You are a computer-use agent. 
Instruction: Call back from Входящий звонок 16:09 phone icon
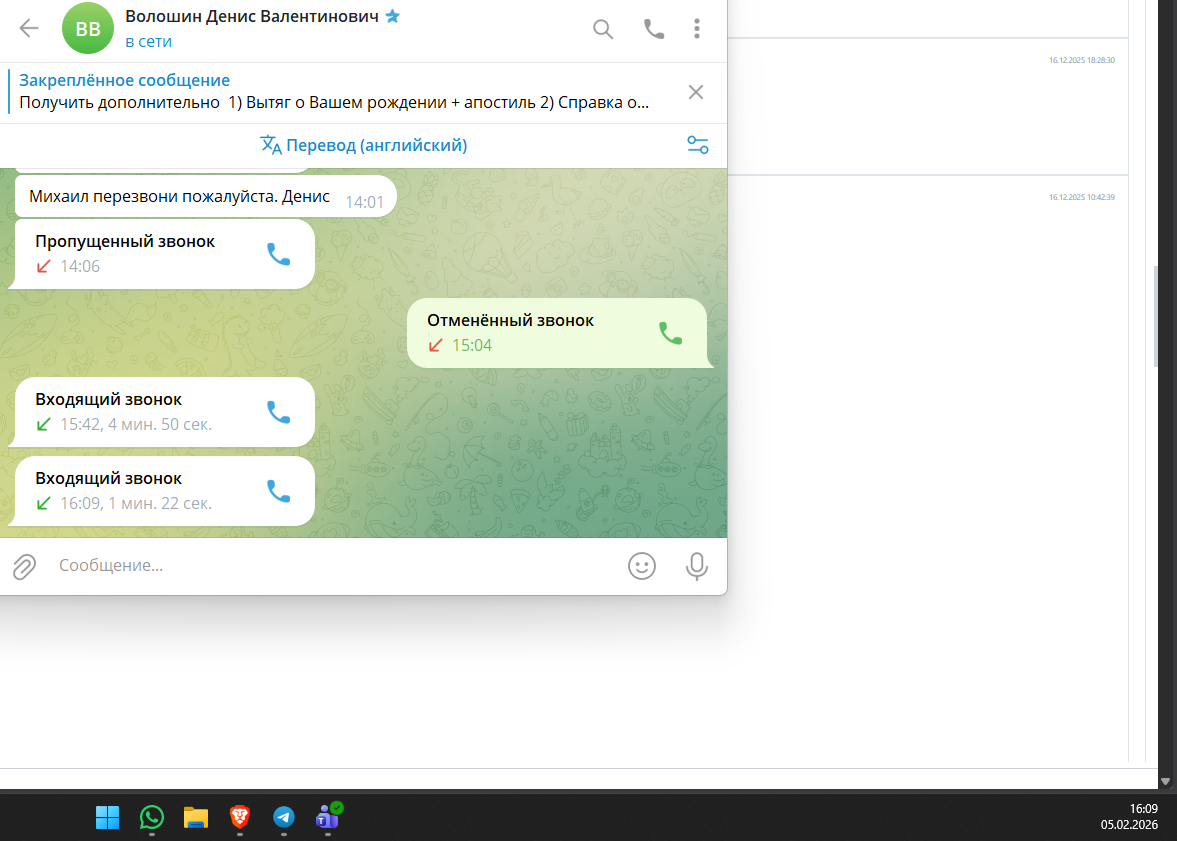[x=278, y=491]
